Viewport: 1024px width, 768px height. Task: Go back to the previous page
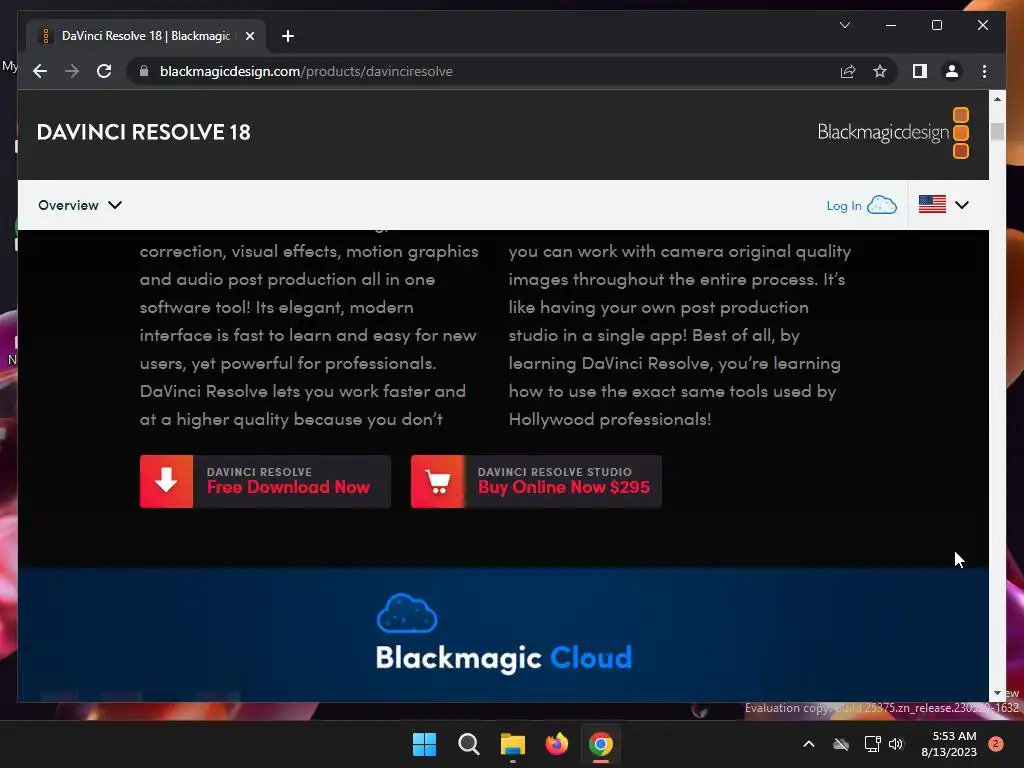point(40,71)
